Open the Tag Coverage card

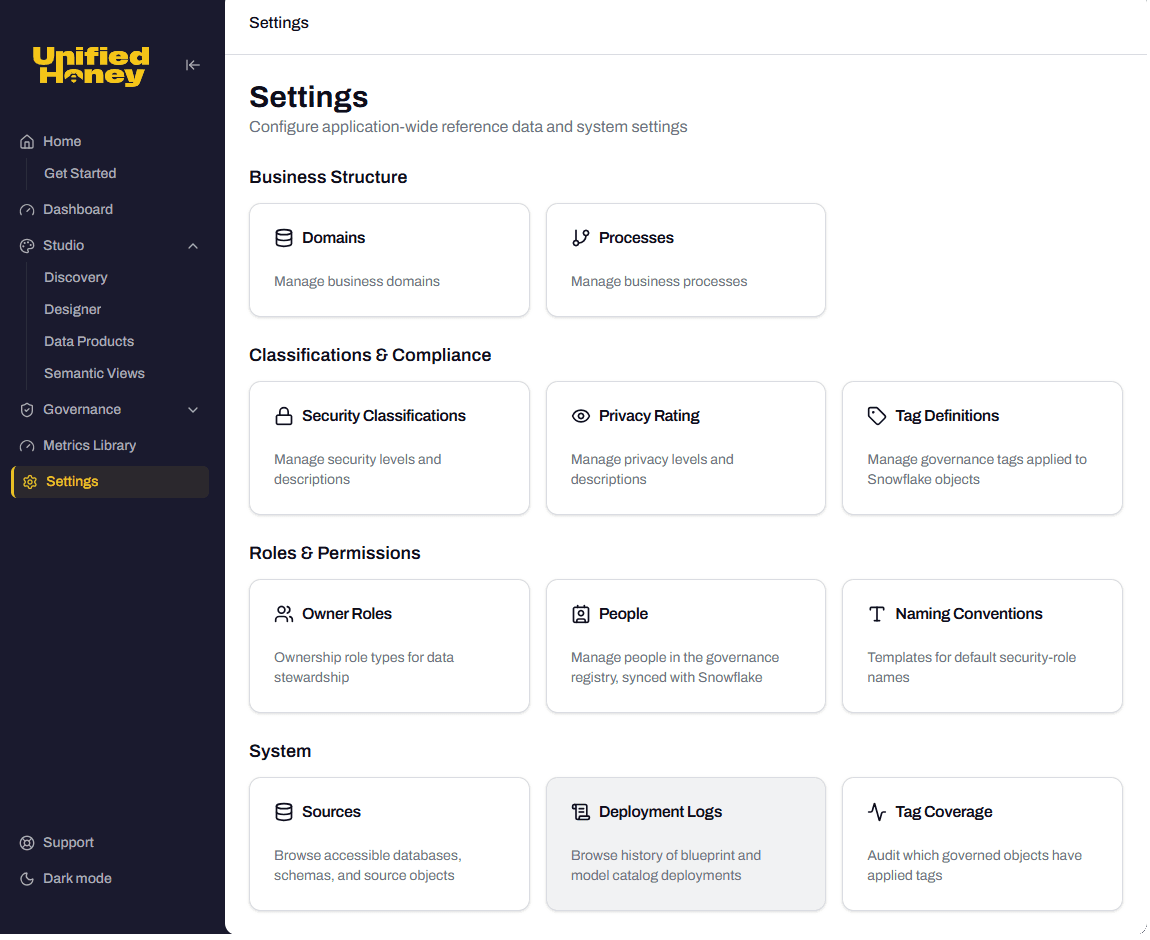point(983,845)
